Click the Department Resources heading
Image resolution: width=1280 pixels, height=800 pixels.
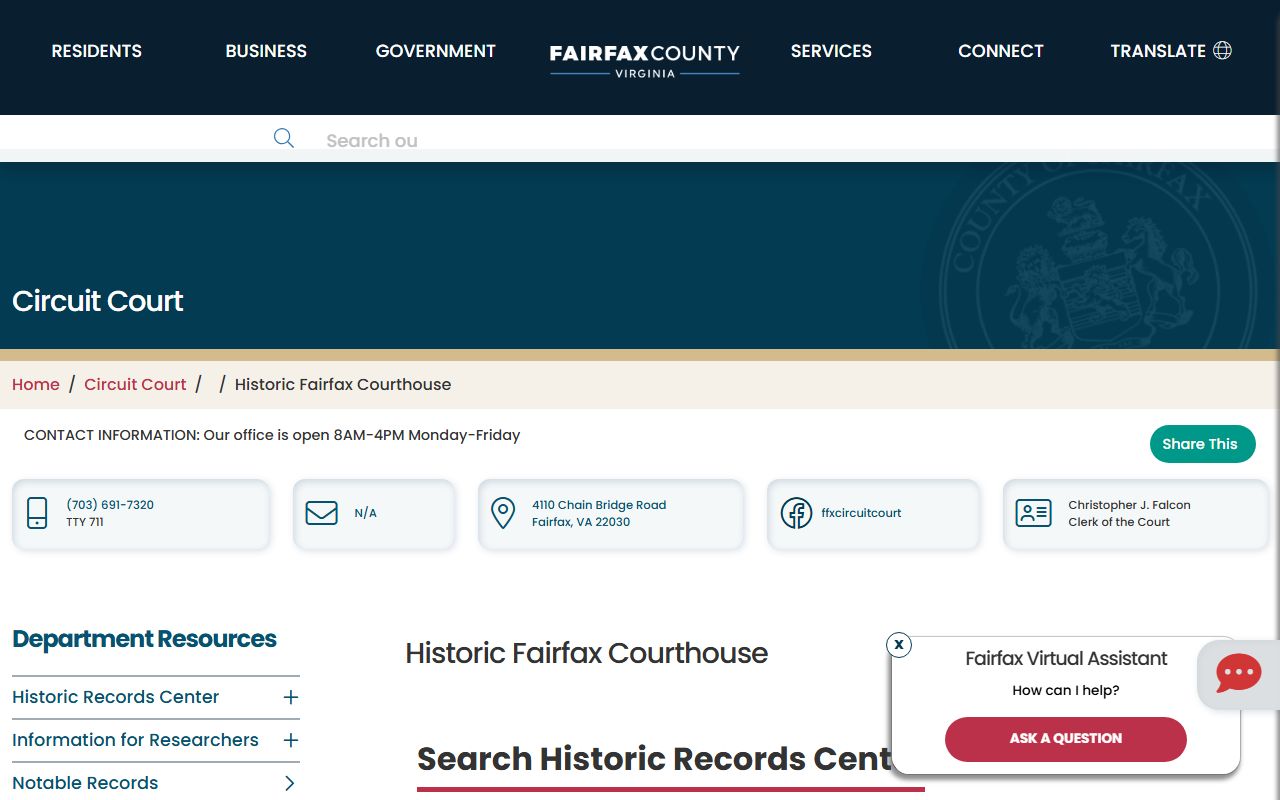coord(144,639)
